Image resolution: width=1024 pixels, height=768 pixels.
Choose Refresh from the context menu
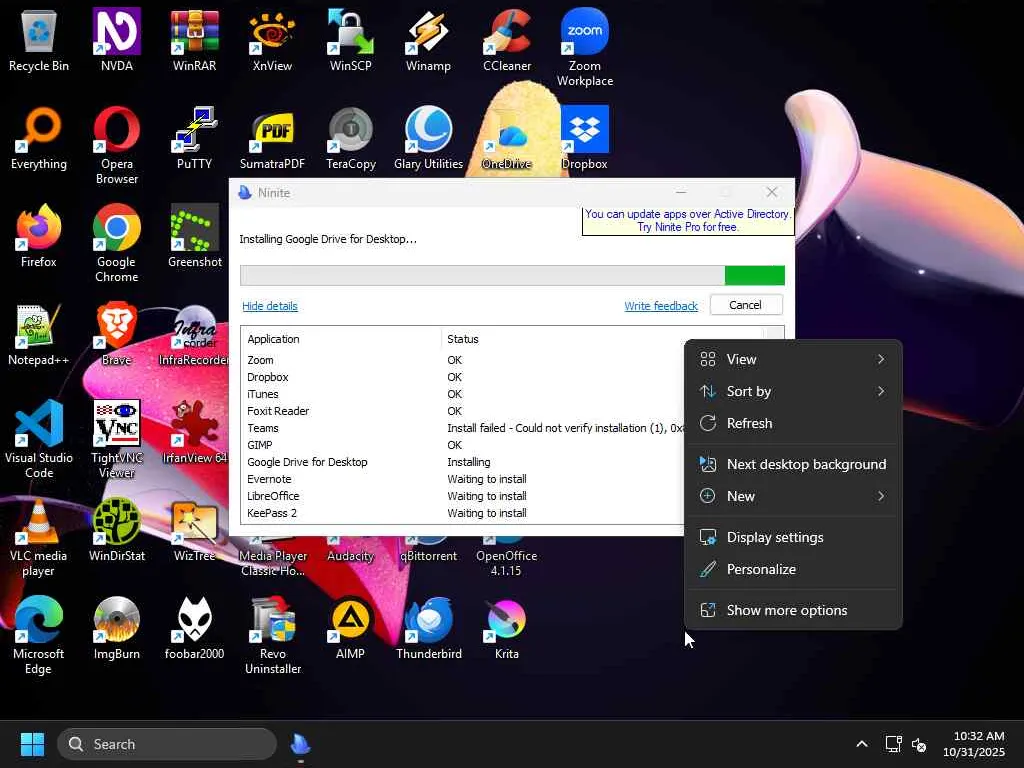pyautogui.click(x=793, y=423)
